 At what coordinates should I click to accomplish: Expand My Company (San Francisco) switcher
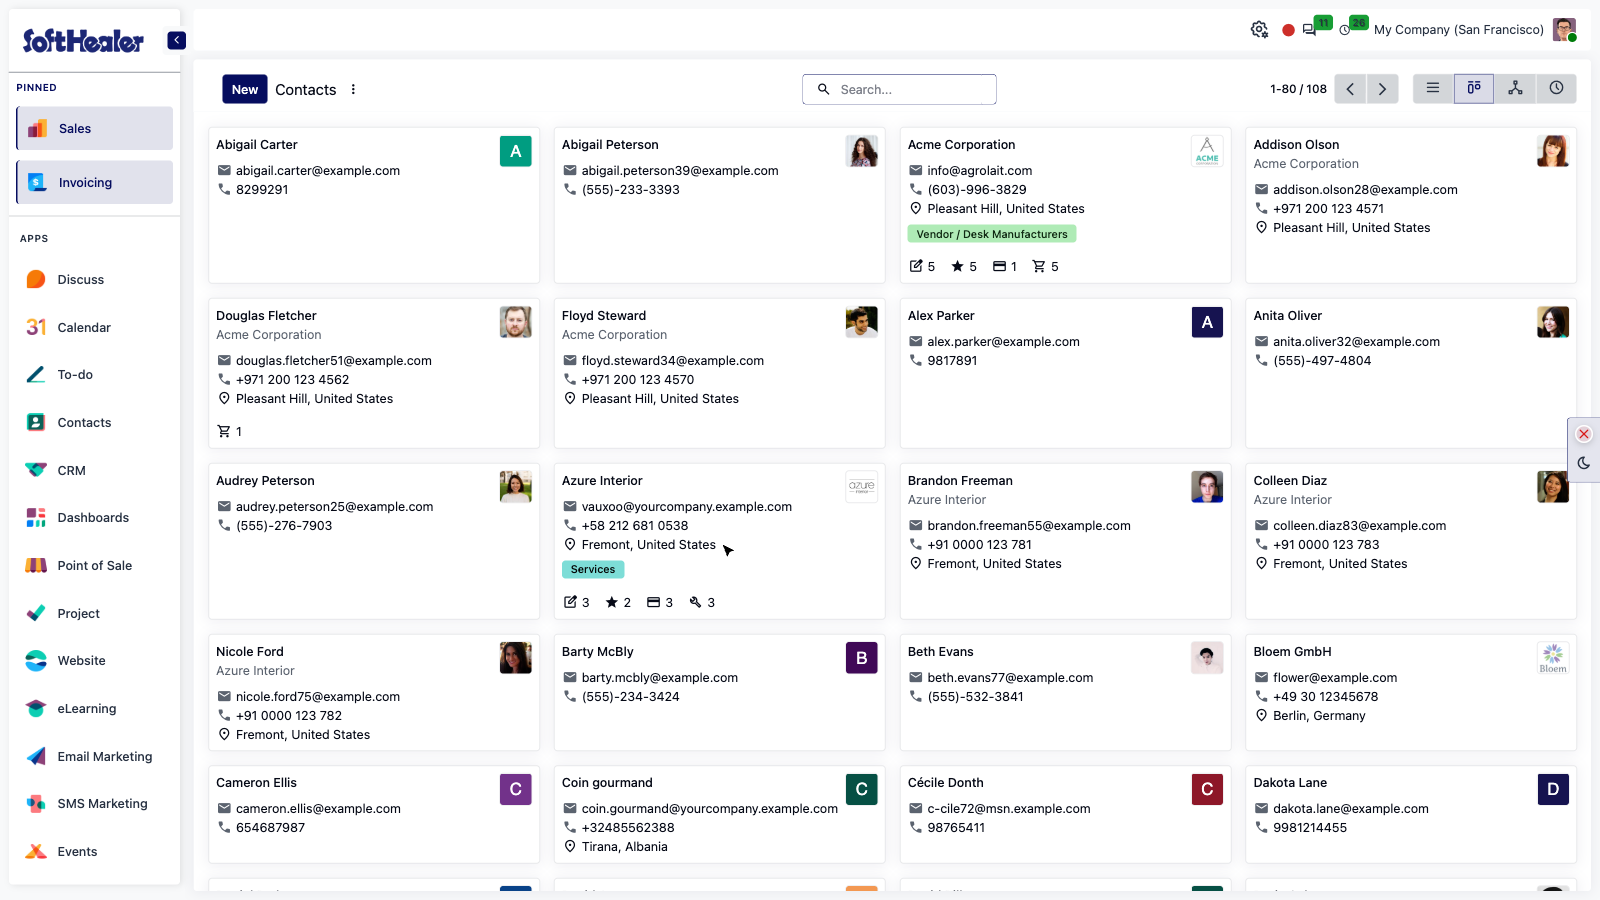point(1458,30)
